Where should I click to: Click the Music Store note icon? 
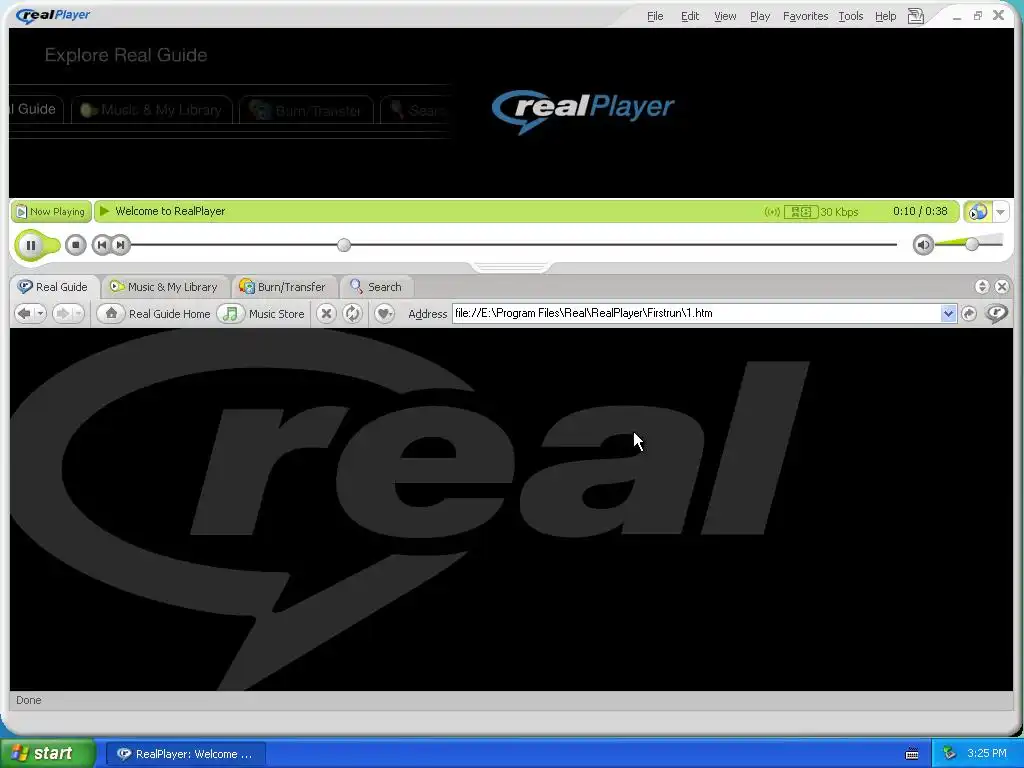(x=230, y=313)
